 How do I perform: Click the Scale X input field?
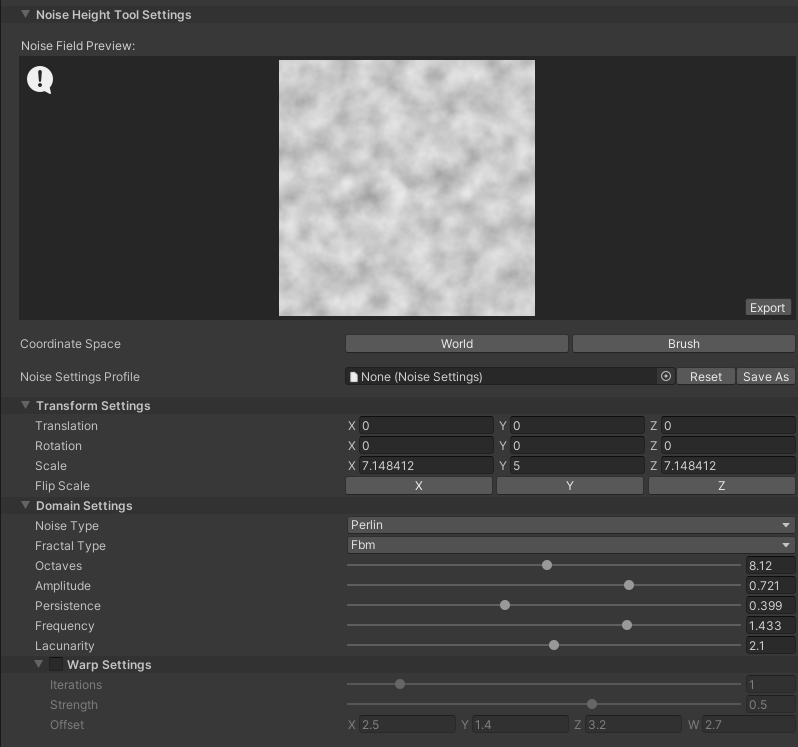[426, 466]
